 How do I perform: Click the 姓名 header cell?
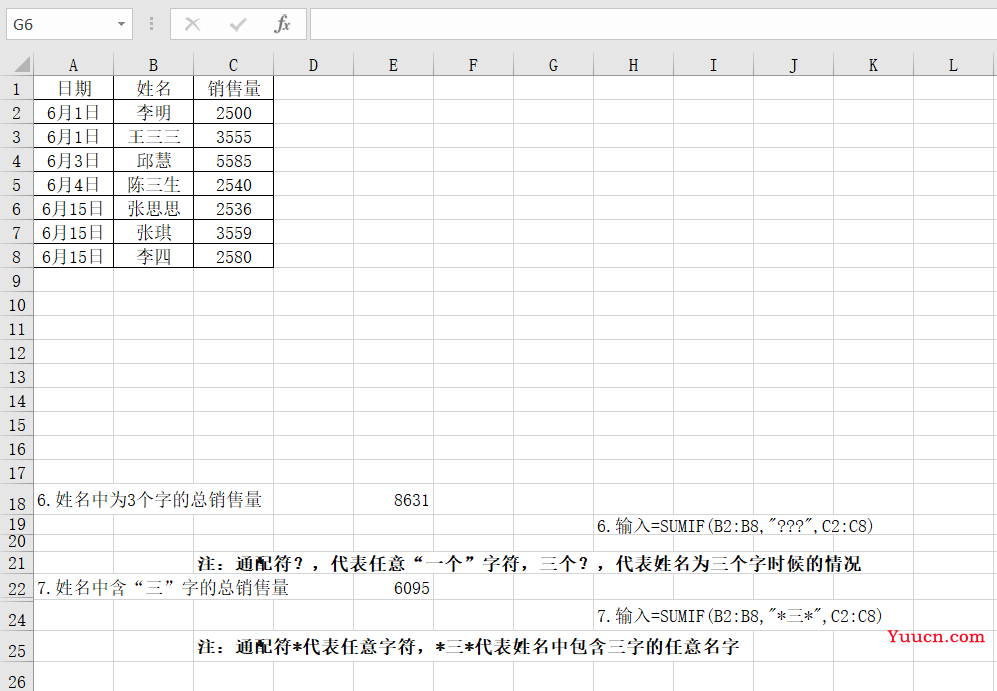pyautogui.click(x=153, y=88)
